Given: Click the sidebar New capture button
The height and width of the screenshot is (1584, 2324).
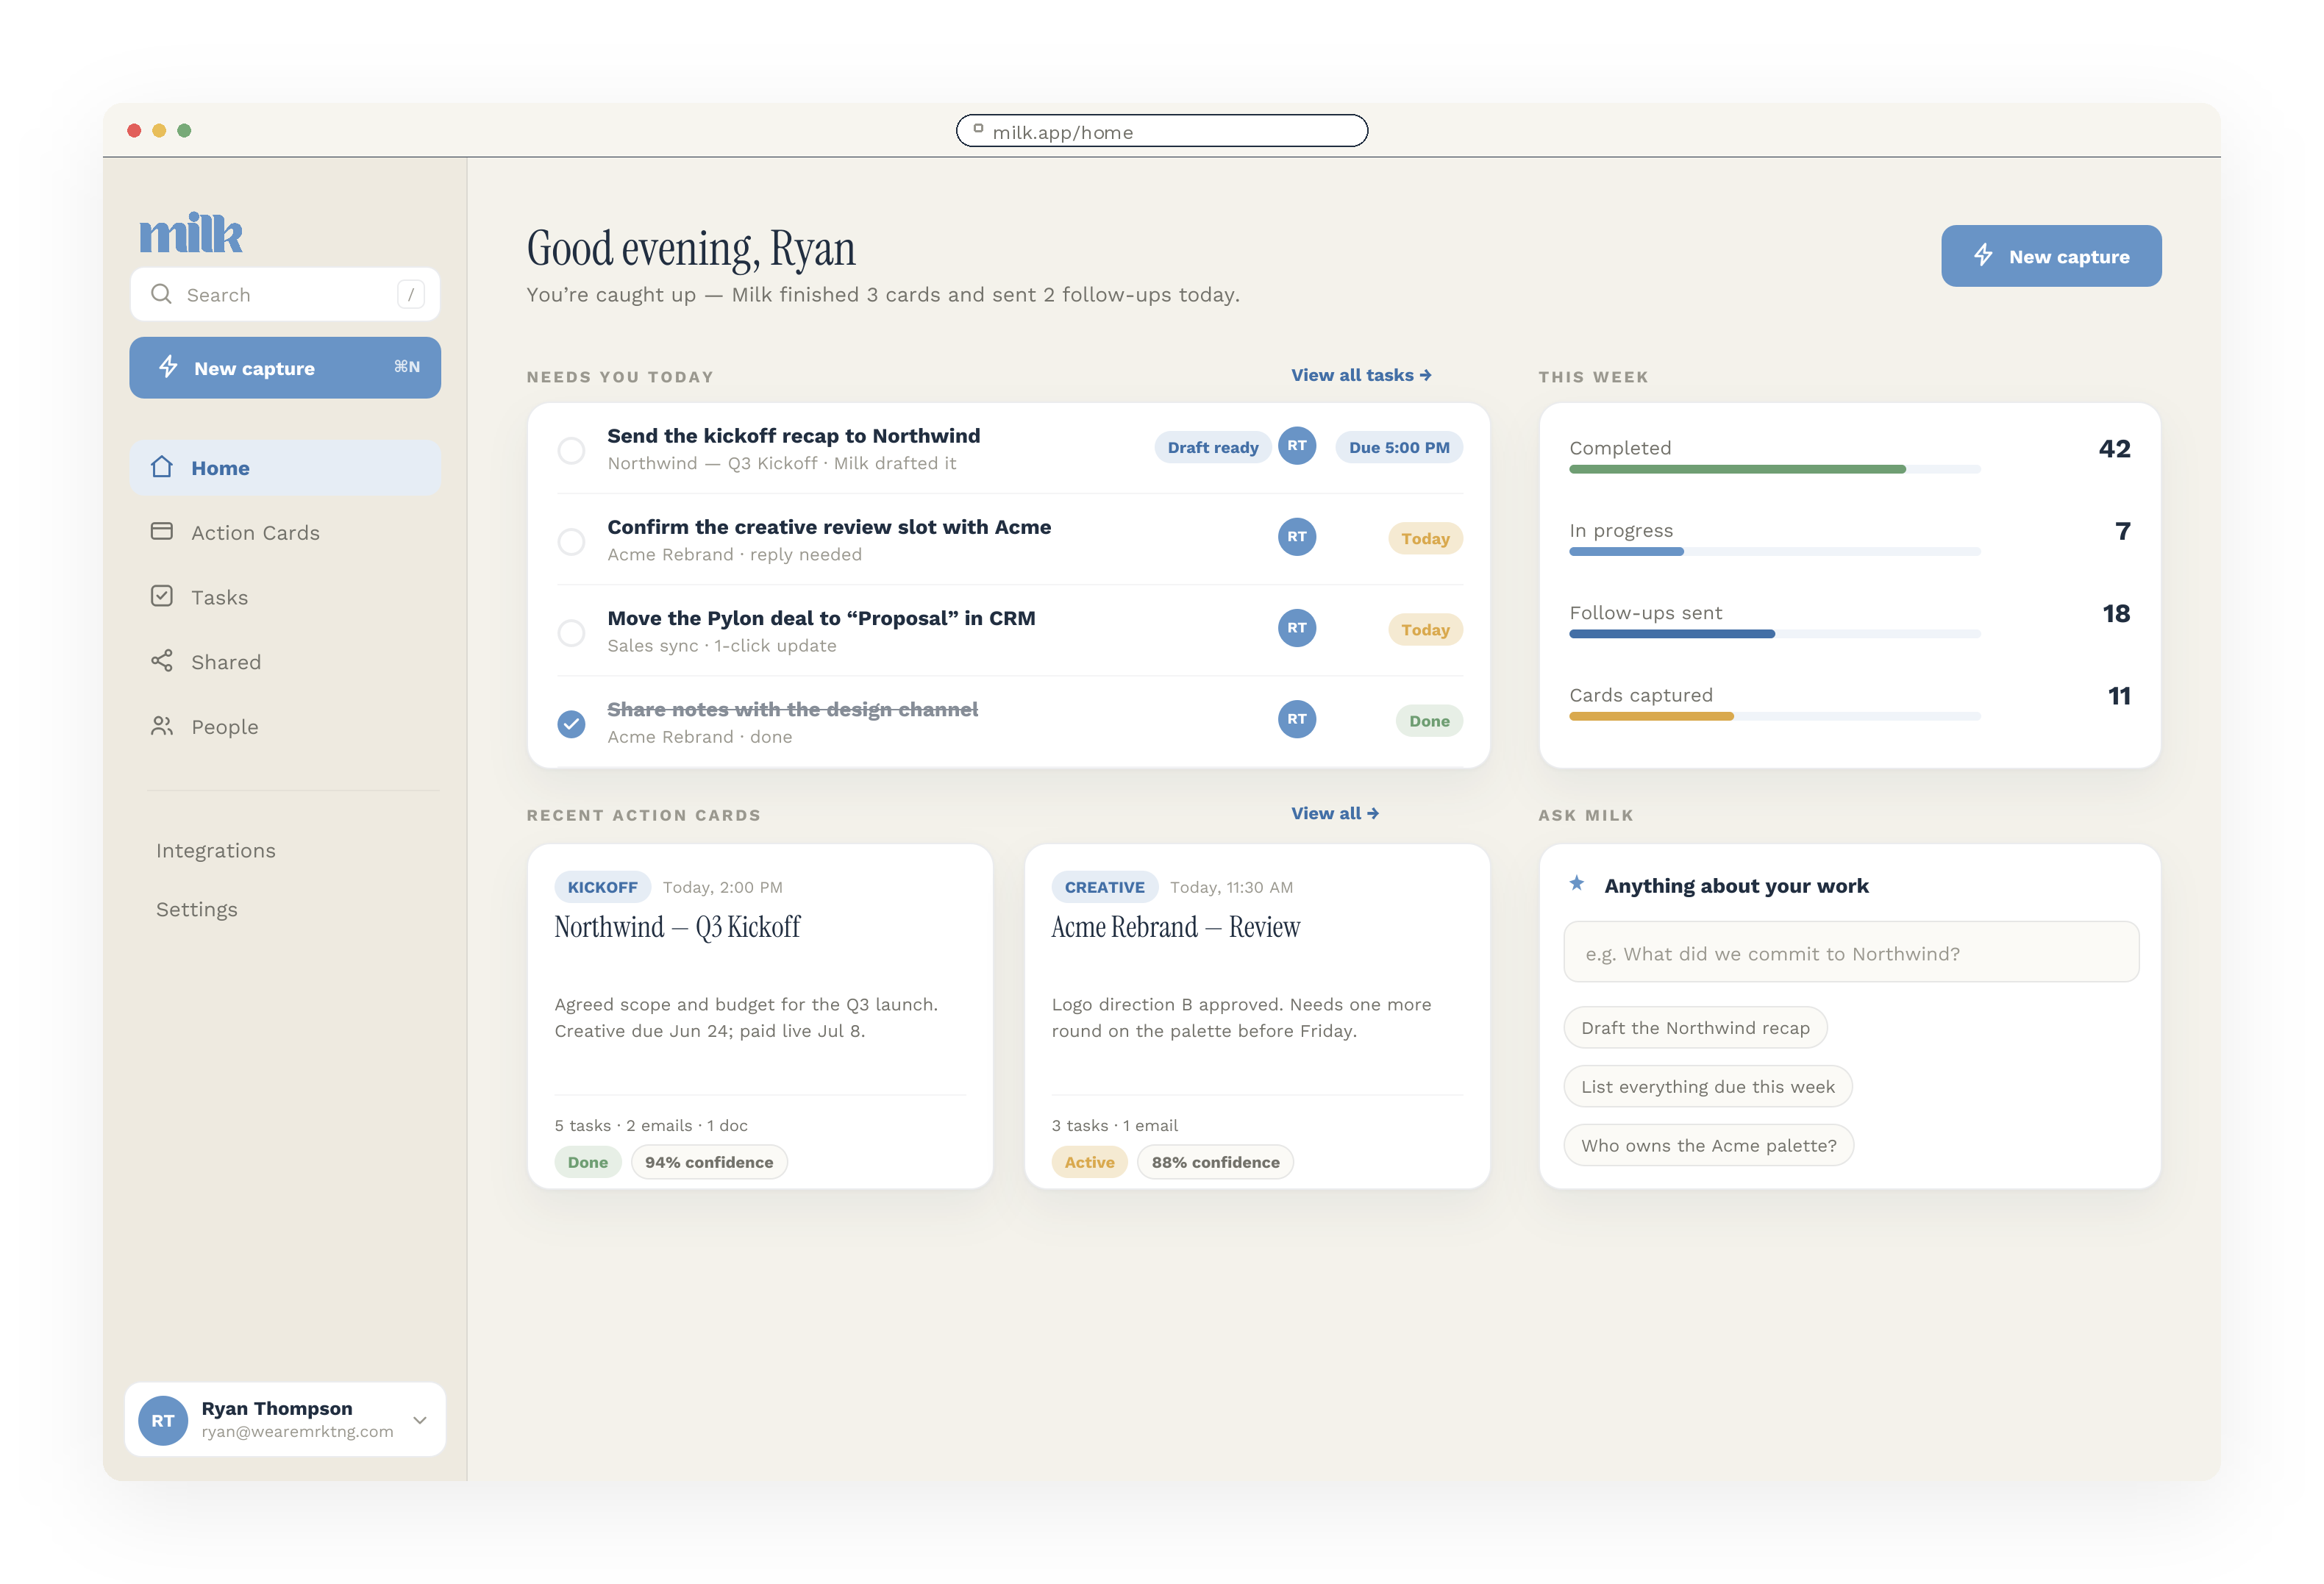Looking at the screenshot, I should (285, 367).
